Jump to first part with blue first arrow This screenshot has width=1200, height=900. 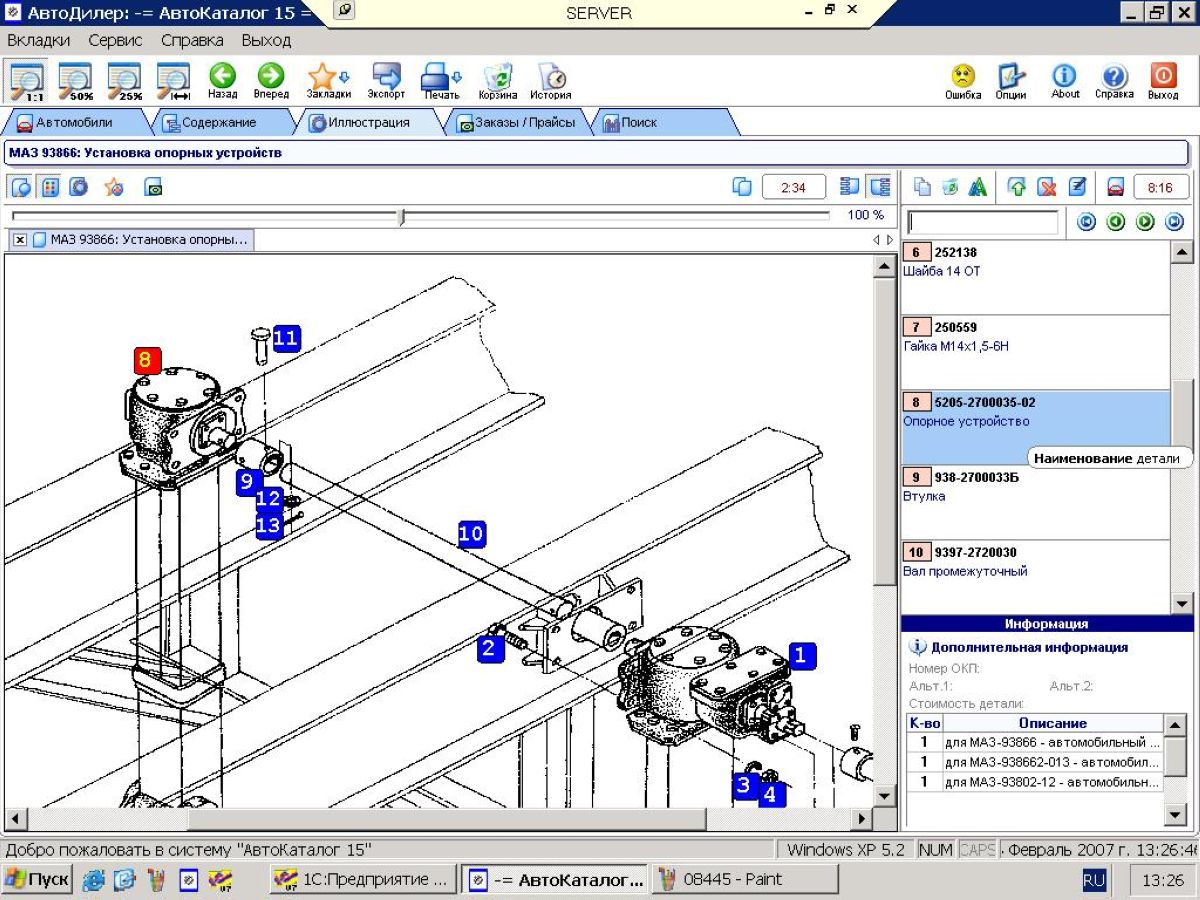coord(1086,222)
